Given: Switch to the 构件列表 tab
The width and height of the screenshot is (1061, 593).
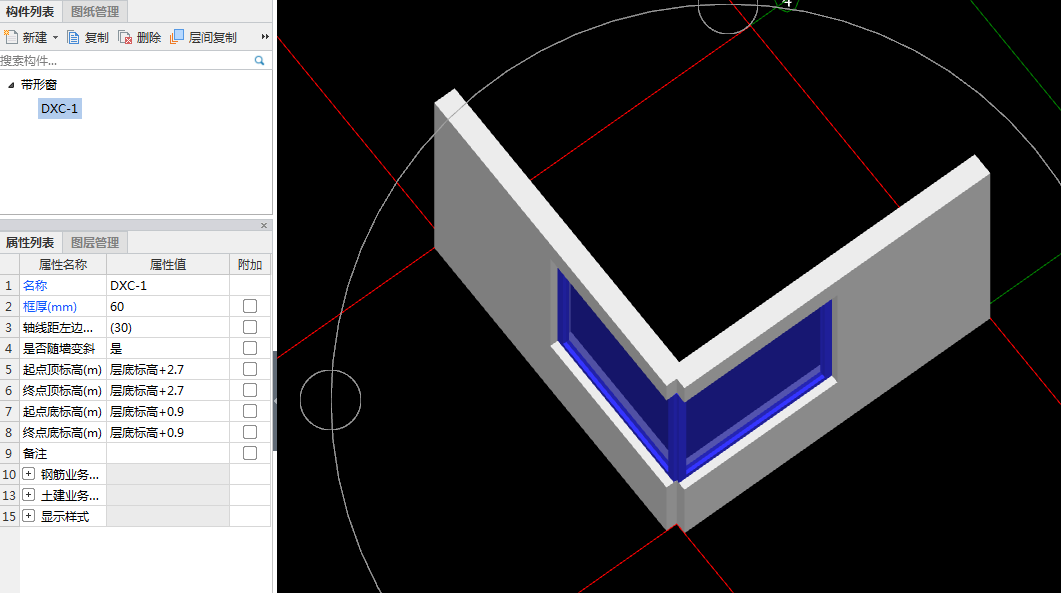Looking at the screenshot, I should coord(30,12).
